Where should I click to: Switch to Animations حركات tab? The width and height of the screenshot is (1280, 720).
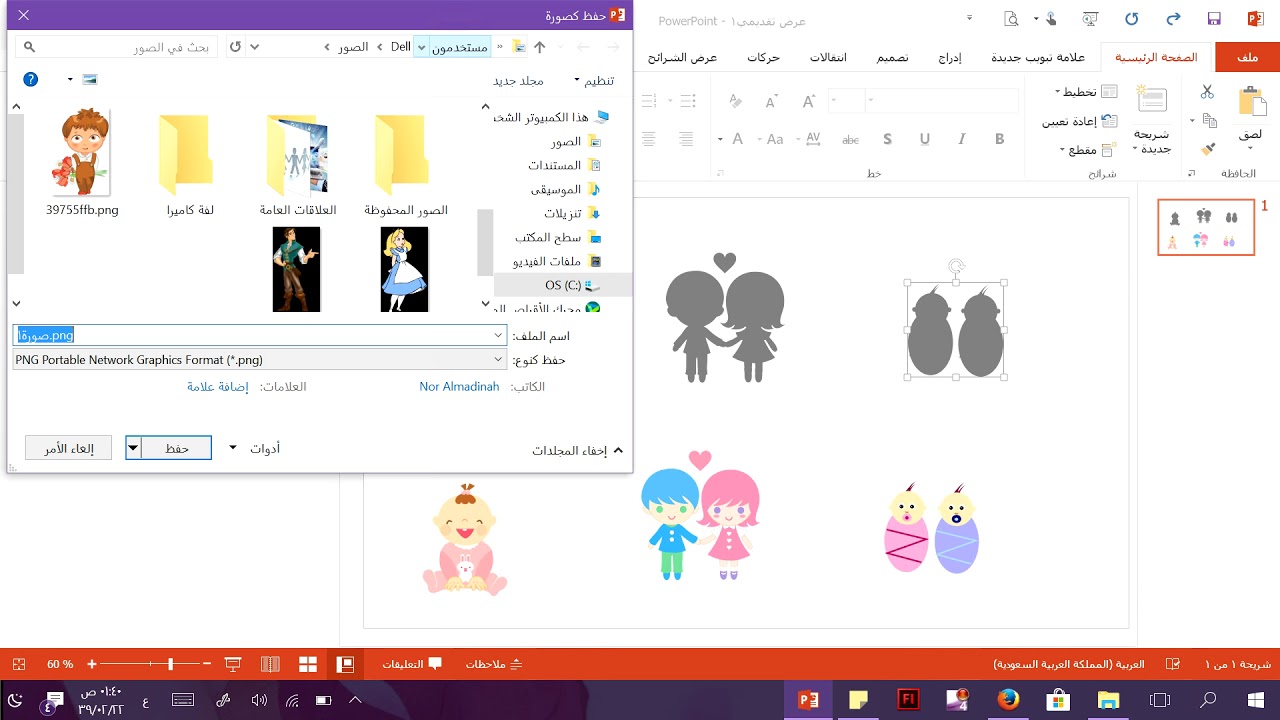[x=763, y=57]
